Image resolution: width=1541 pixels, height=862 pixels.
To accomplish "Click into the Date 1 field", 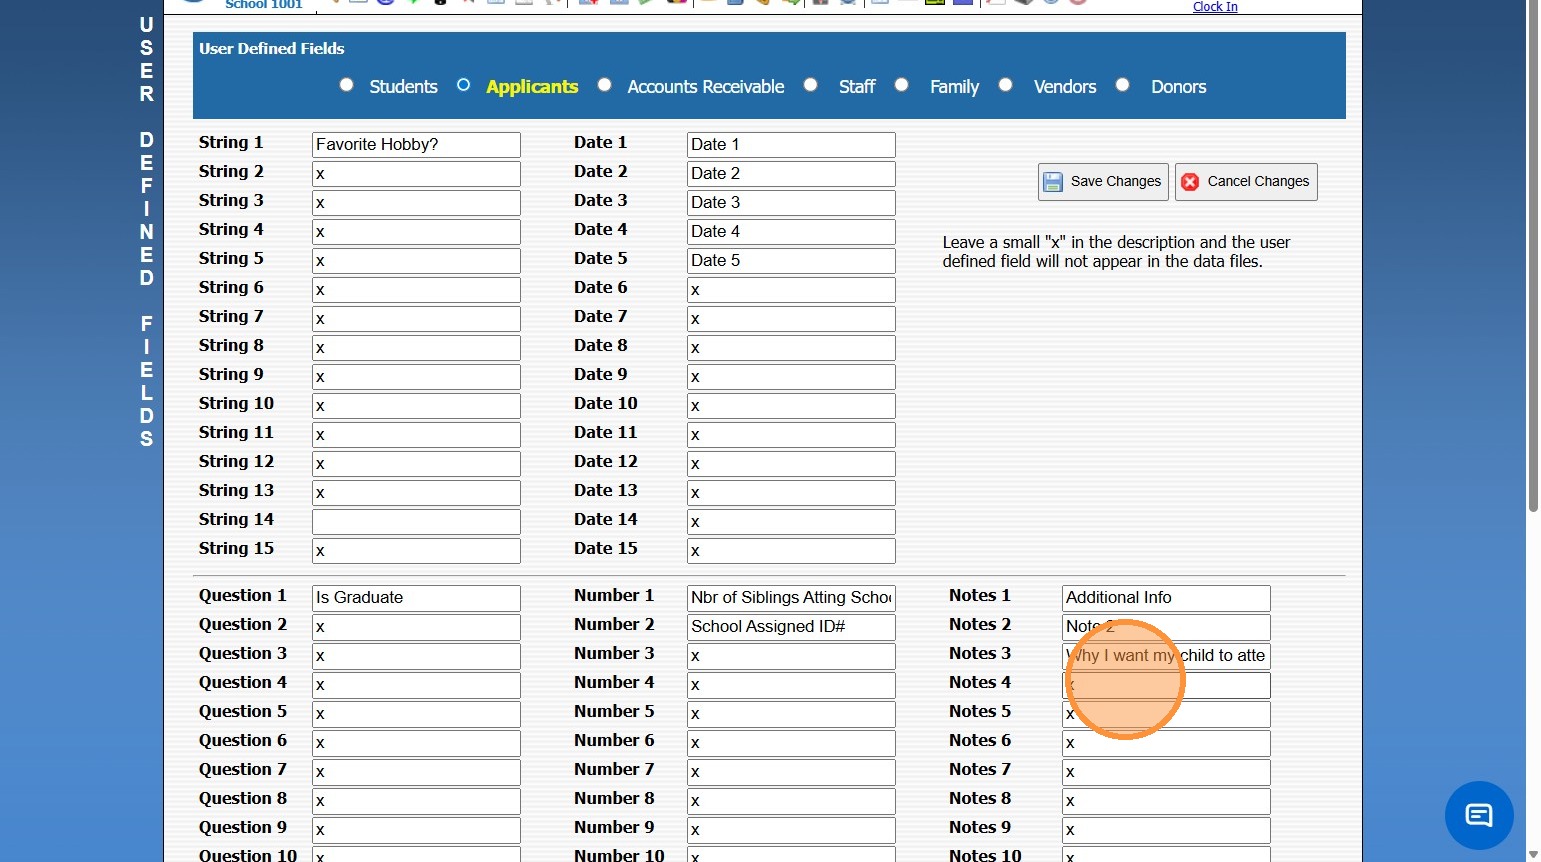I will point(791,145).
